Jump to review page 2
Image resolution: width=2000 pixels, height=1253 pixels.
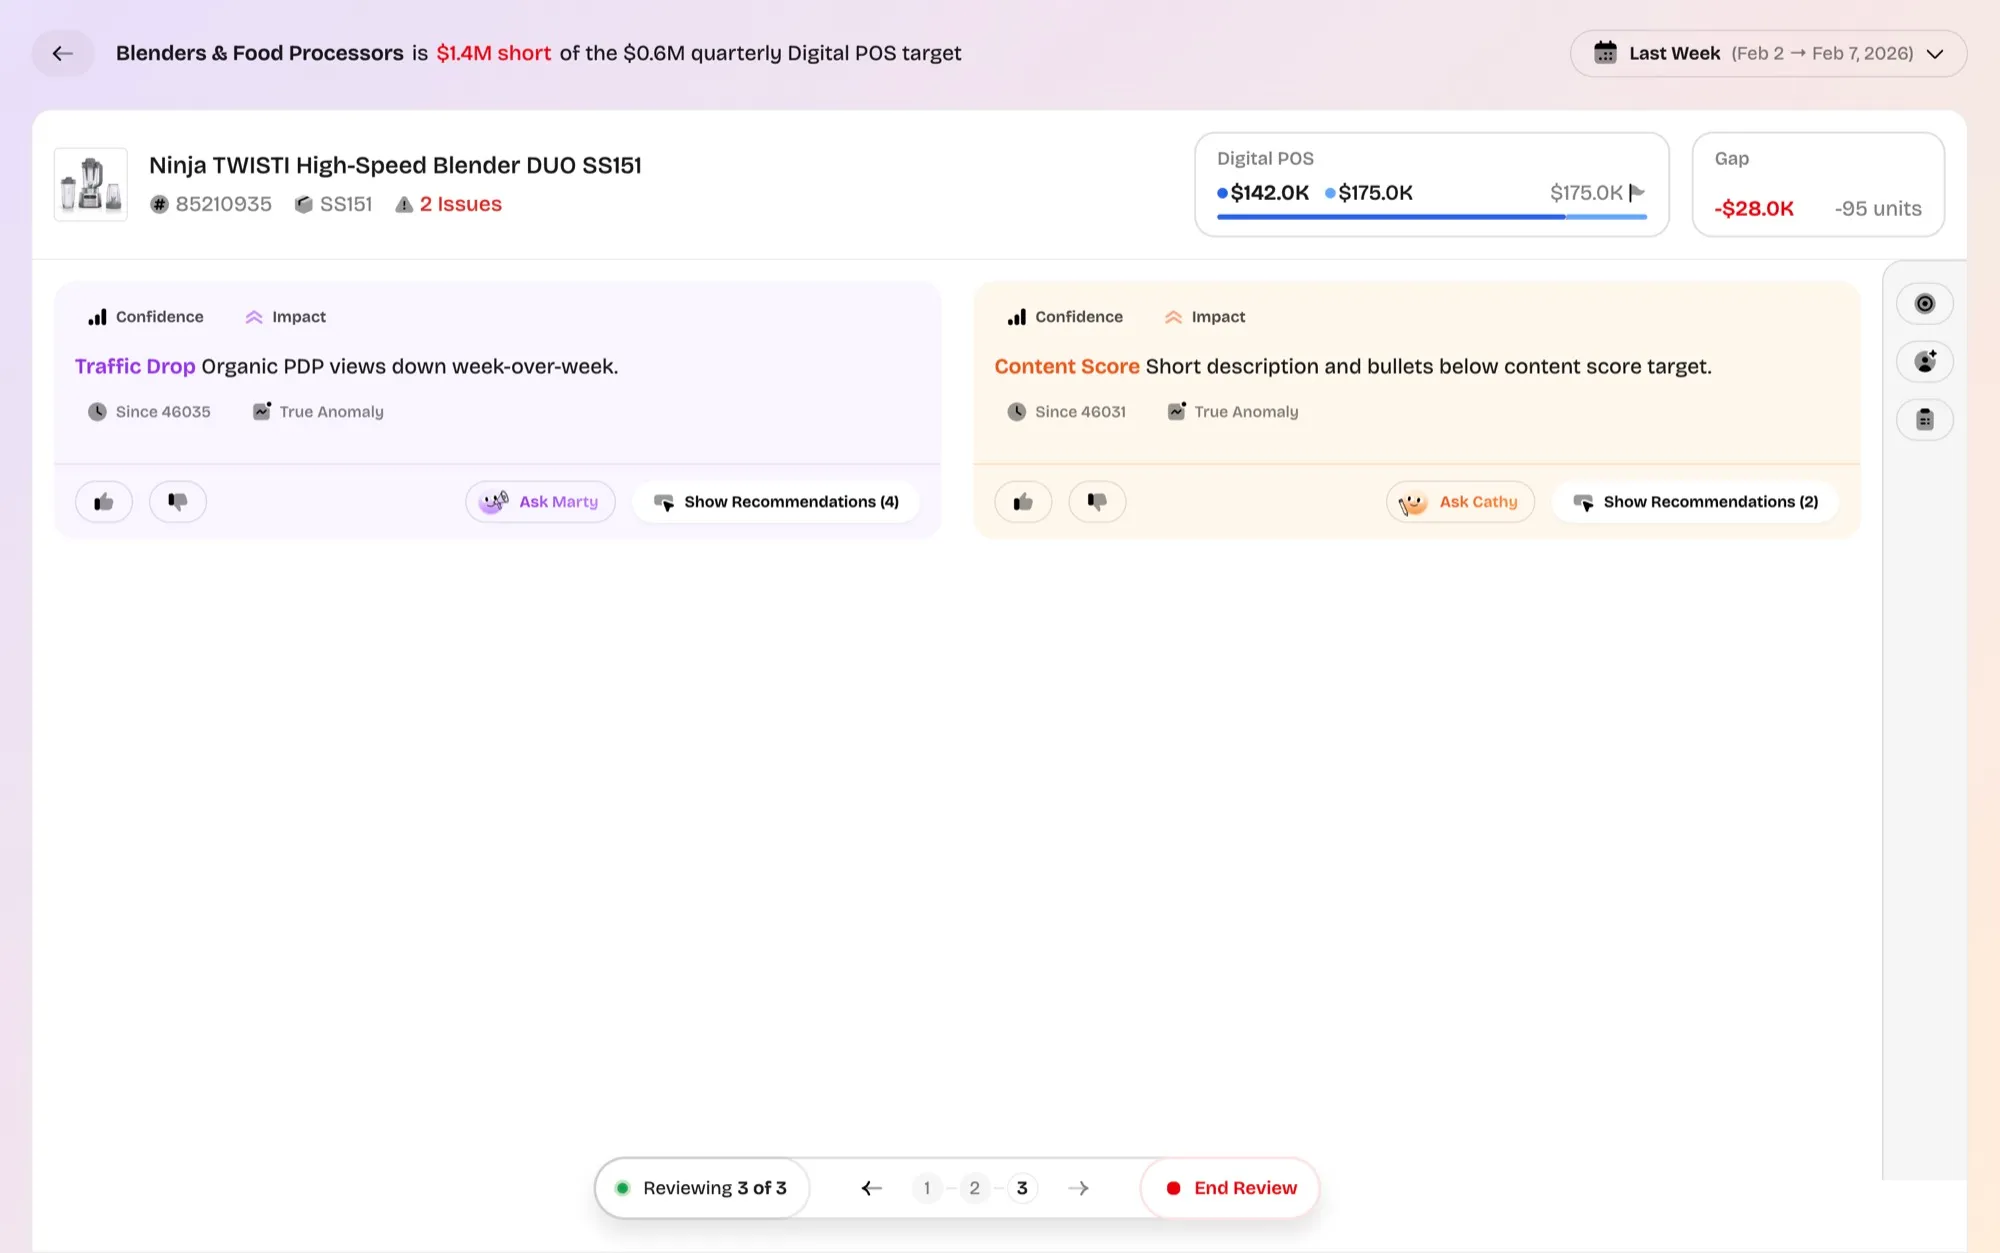pyautogui.click(x=975, y=1188)
